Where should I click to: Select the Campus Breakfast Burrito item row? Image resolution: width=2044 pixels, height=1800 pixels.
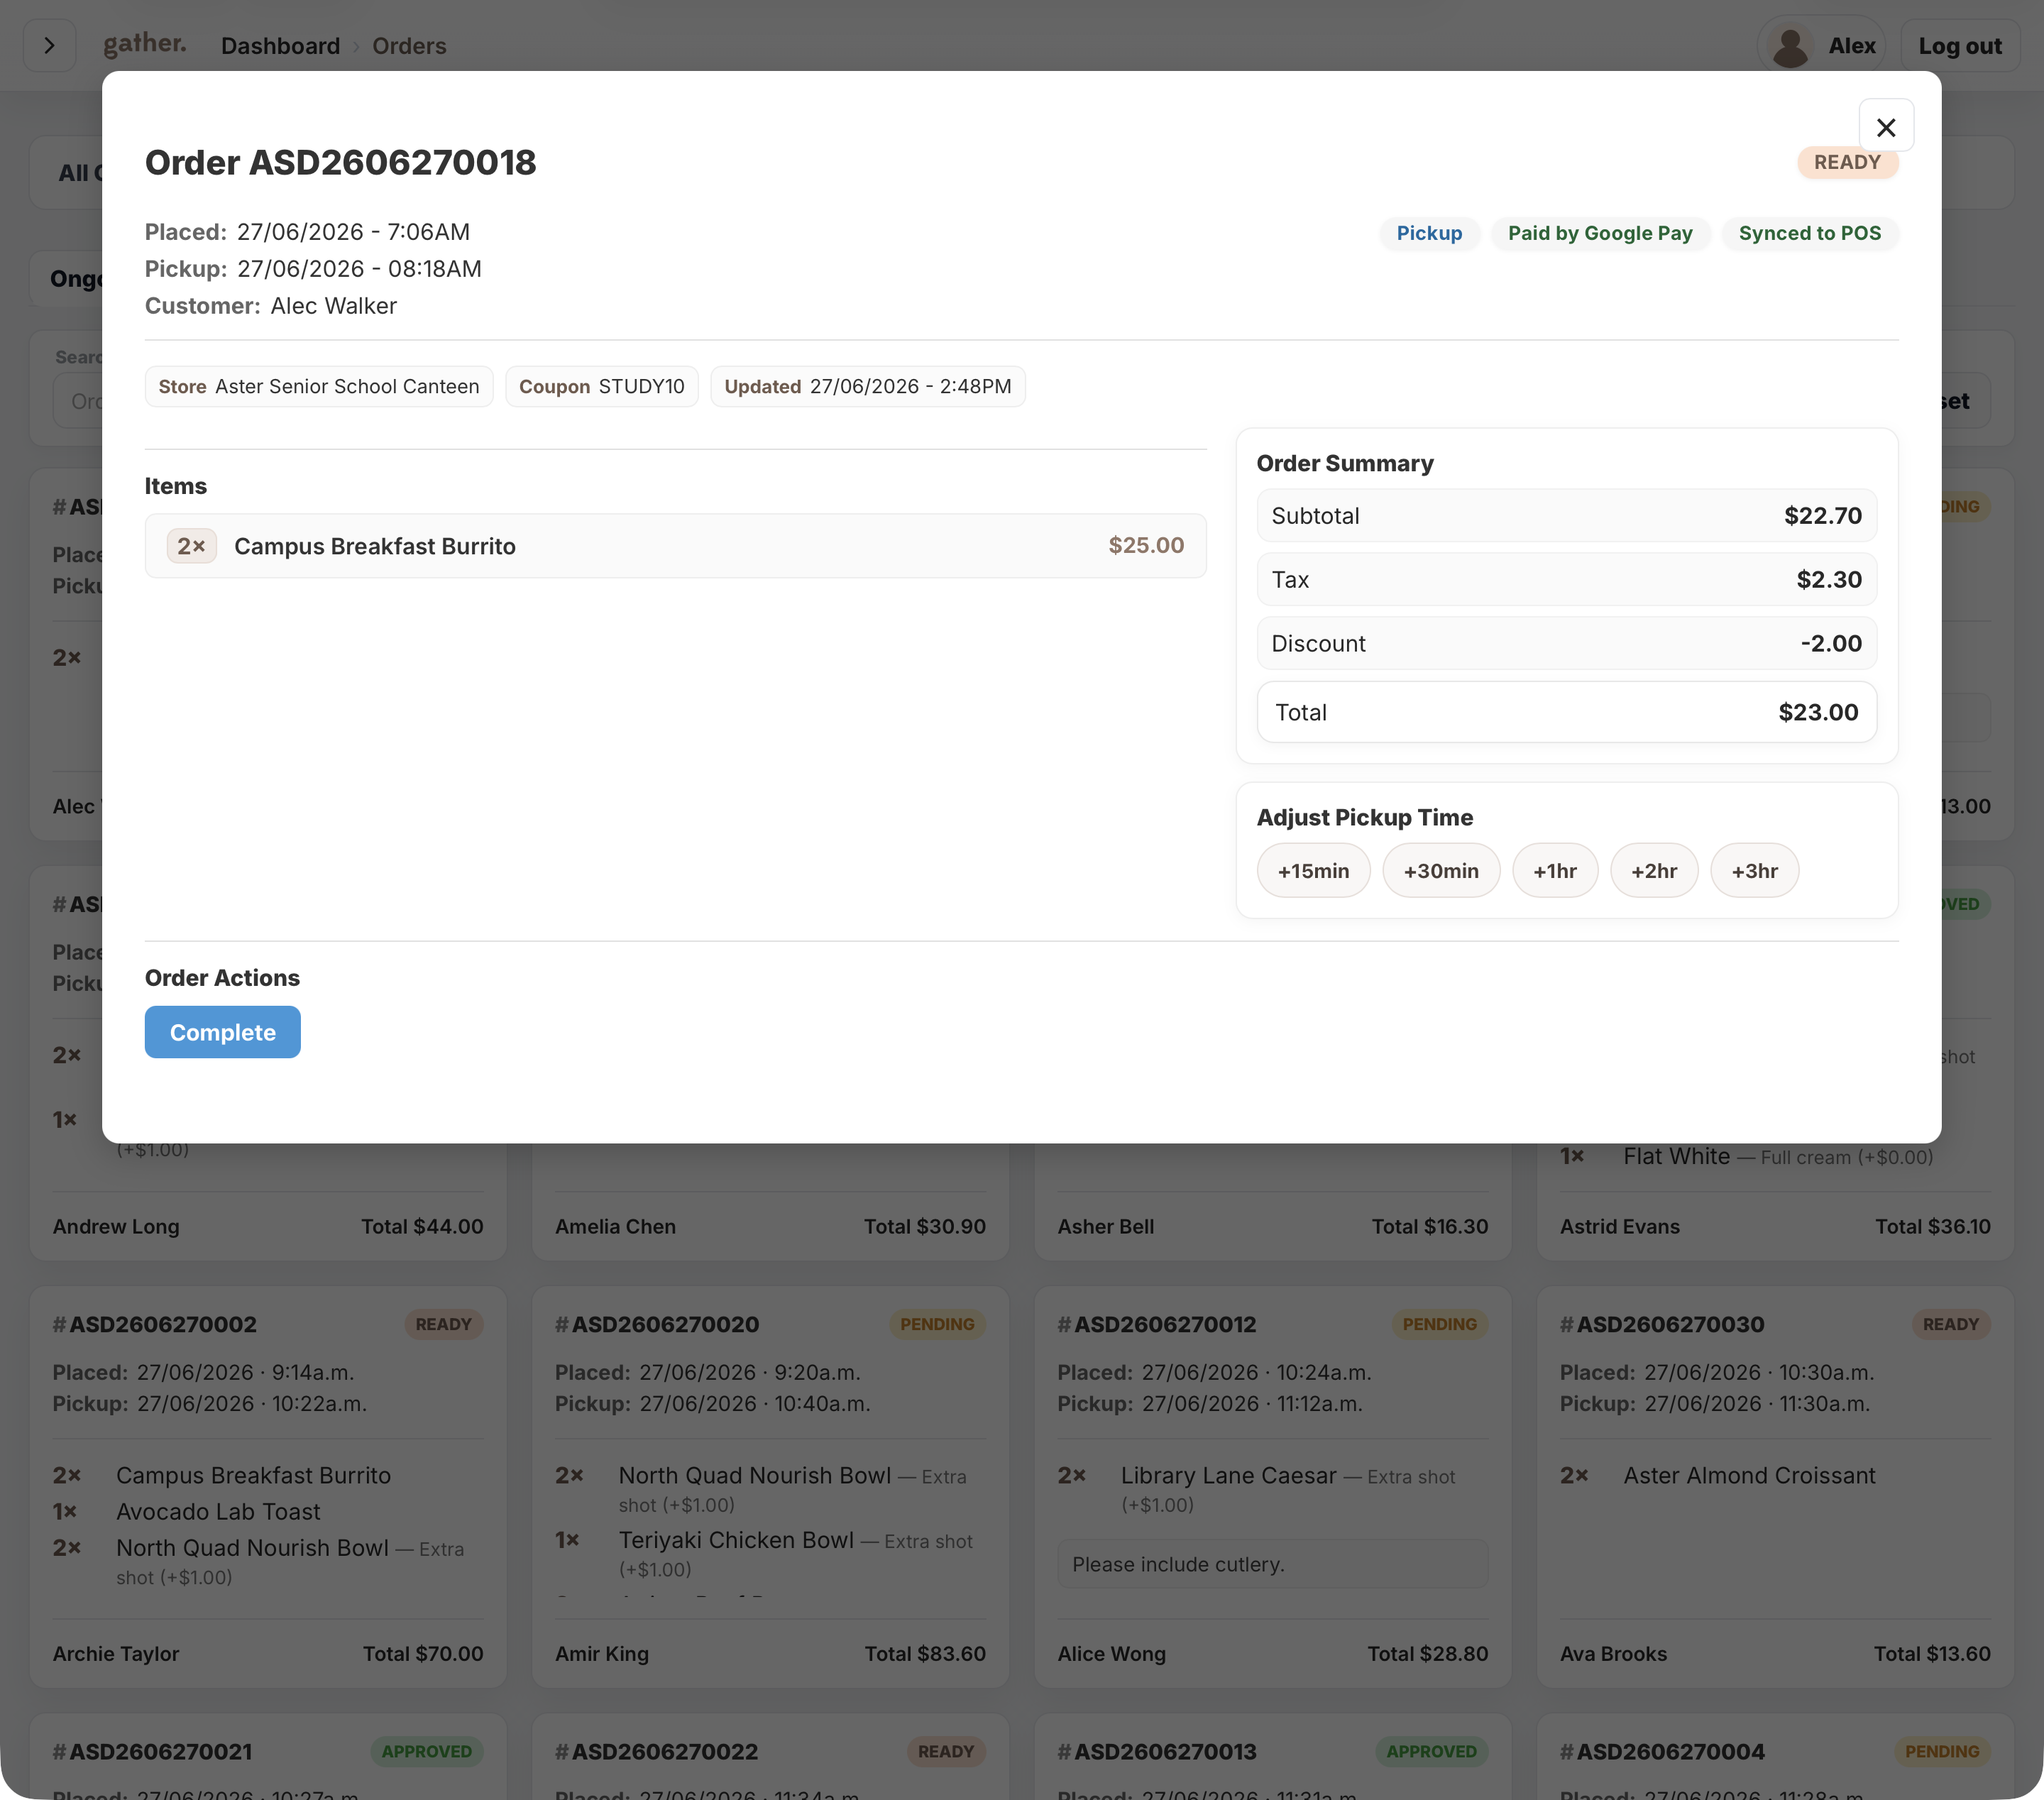(x=675, y=546)
